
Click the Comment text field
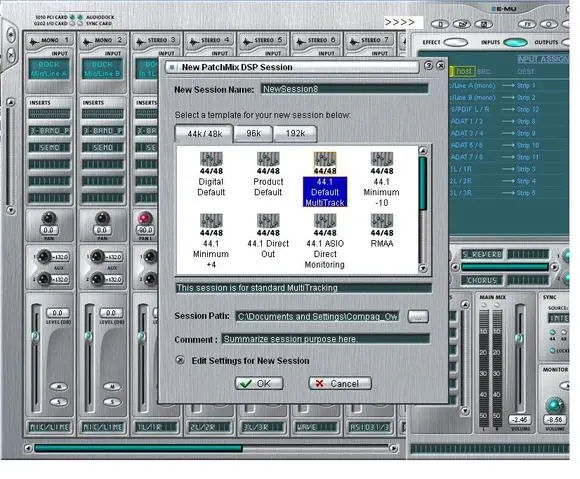point(326,339)
